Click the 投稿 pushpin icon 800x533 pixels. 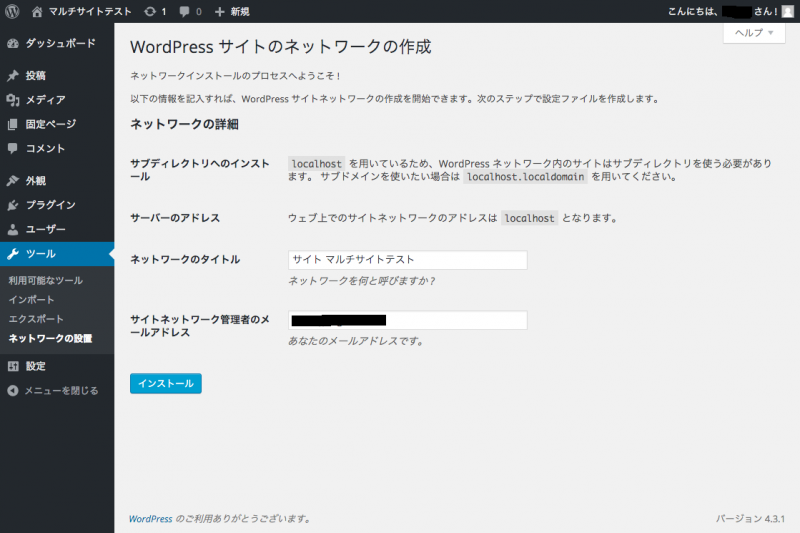tap(13, 75)
